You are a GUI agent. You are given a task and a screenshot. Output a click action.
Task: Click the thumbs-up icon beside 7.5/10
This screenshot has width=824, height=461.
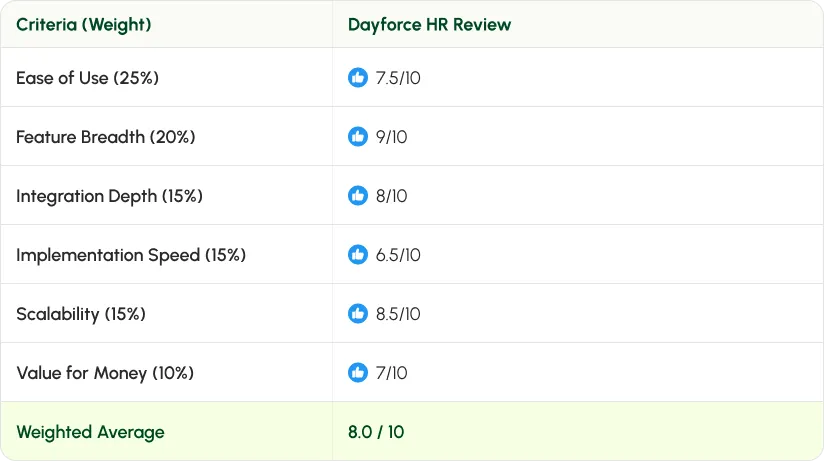(358, 78)
